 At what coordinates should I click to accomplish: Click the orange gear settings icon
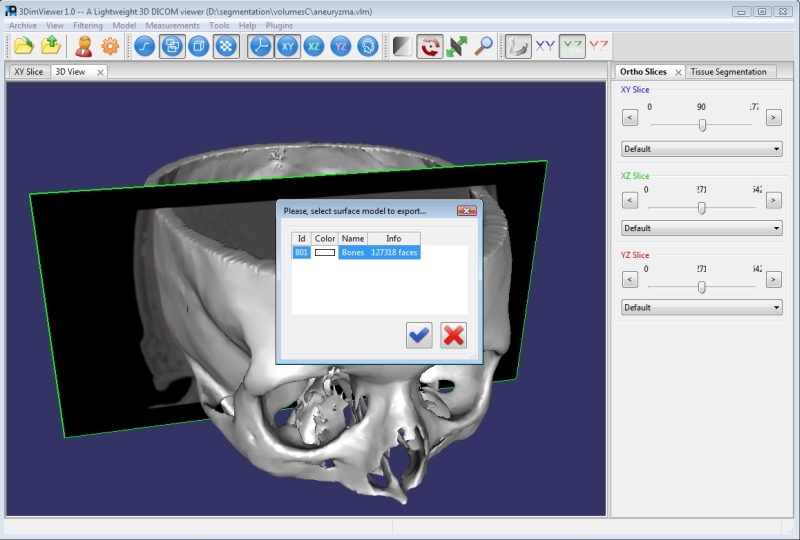110,46
